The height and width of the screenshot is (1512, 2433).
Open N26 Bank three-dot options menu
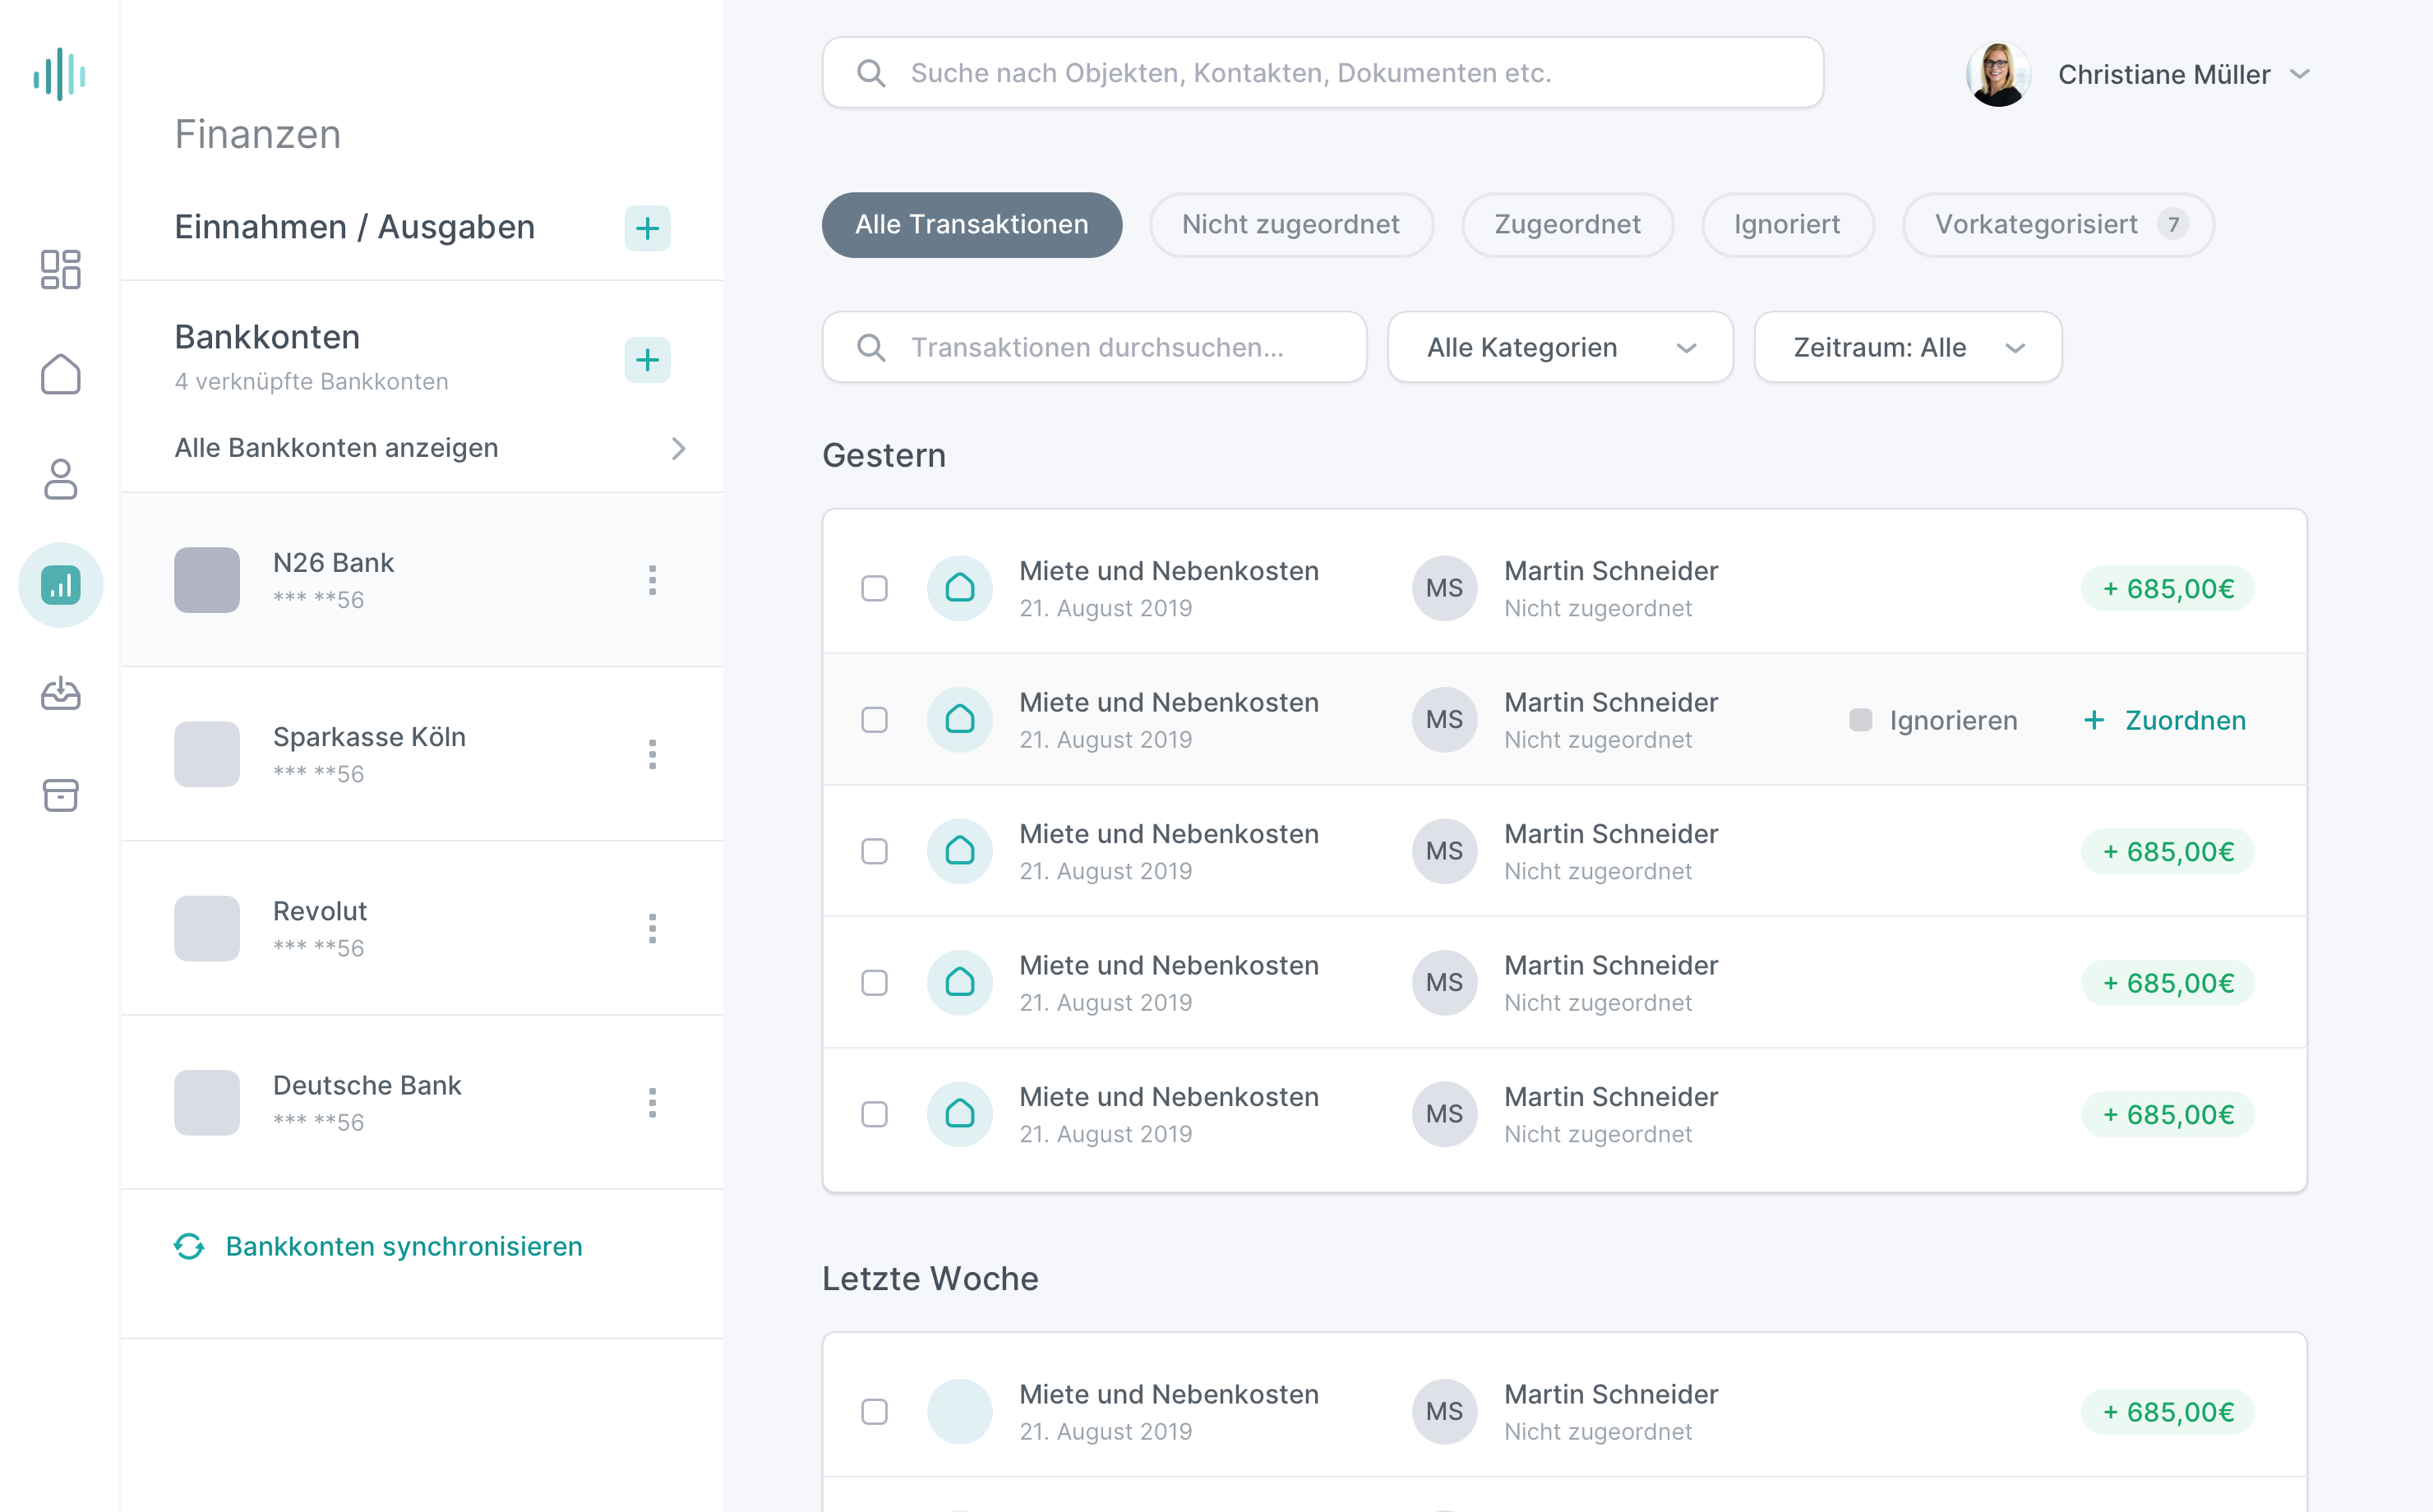(x=652, y=580)
